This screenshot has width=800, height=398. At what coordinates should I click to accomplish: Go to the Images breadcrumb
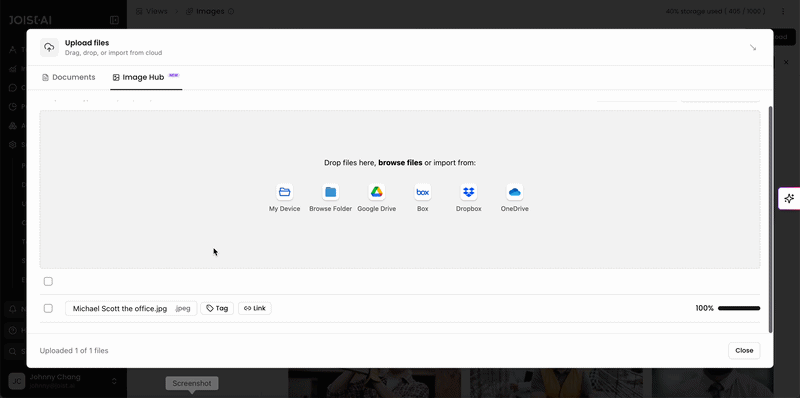pos(205,11)
